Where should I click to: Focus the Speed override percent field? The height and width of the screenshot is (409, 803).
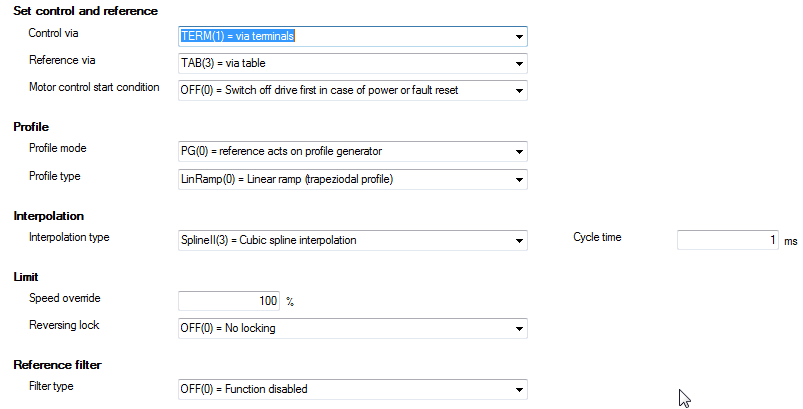(229, 301)
